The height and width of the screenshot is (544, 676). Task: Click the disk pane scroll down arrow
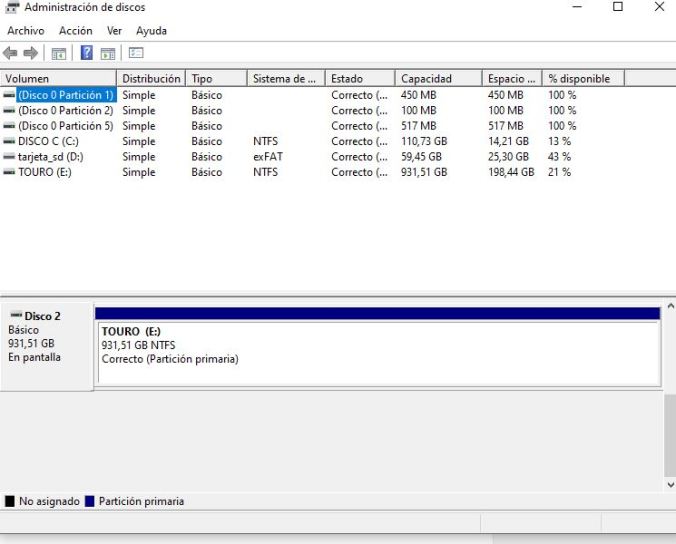coord(669,485)
